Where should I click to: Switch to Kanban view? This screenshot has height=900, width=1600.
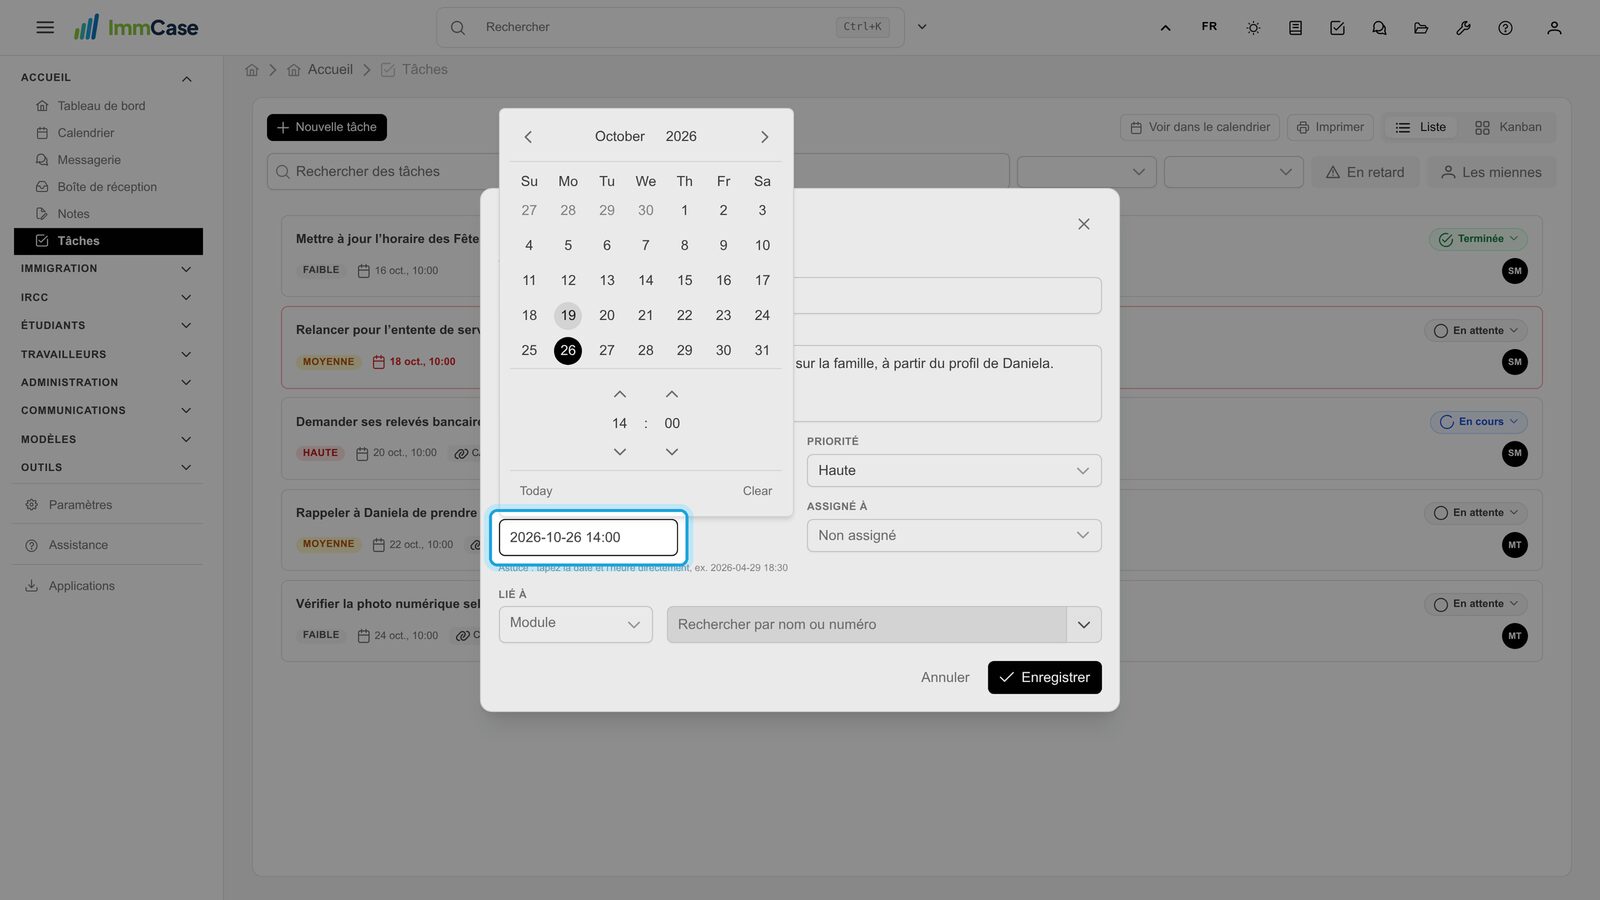[1508, 128]
